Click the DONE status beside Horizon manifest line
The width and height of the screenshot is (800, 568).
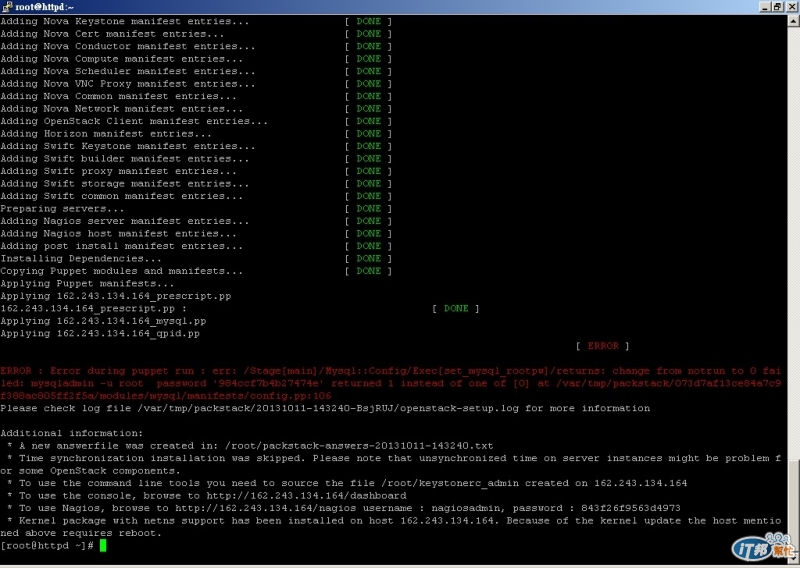(x=368, y=134)
